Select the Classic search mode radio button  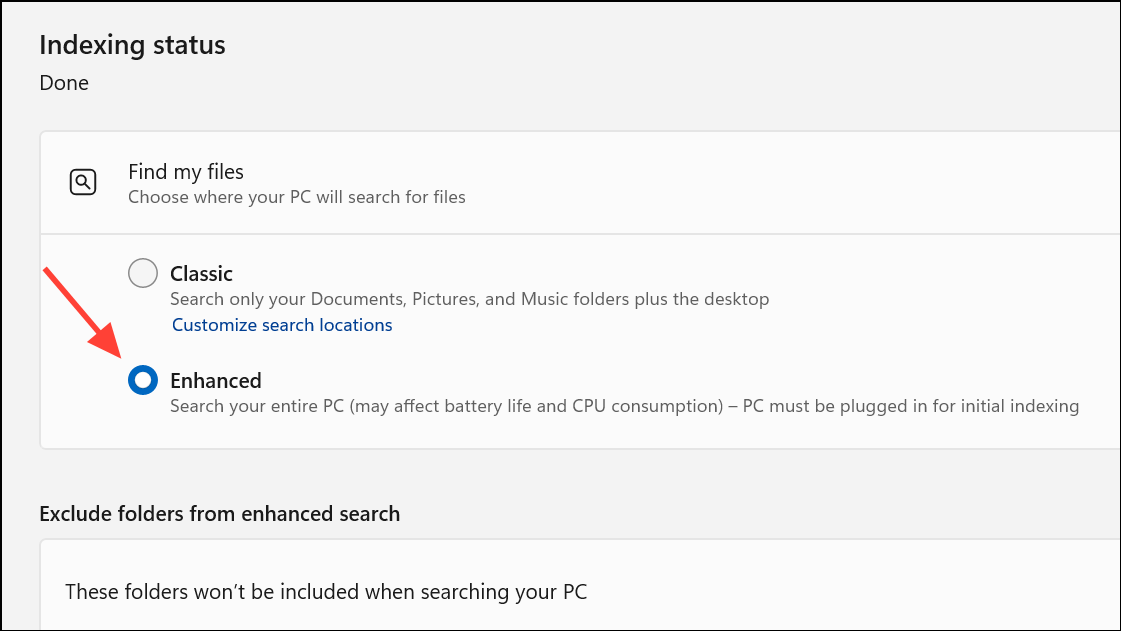point(143,272)
